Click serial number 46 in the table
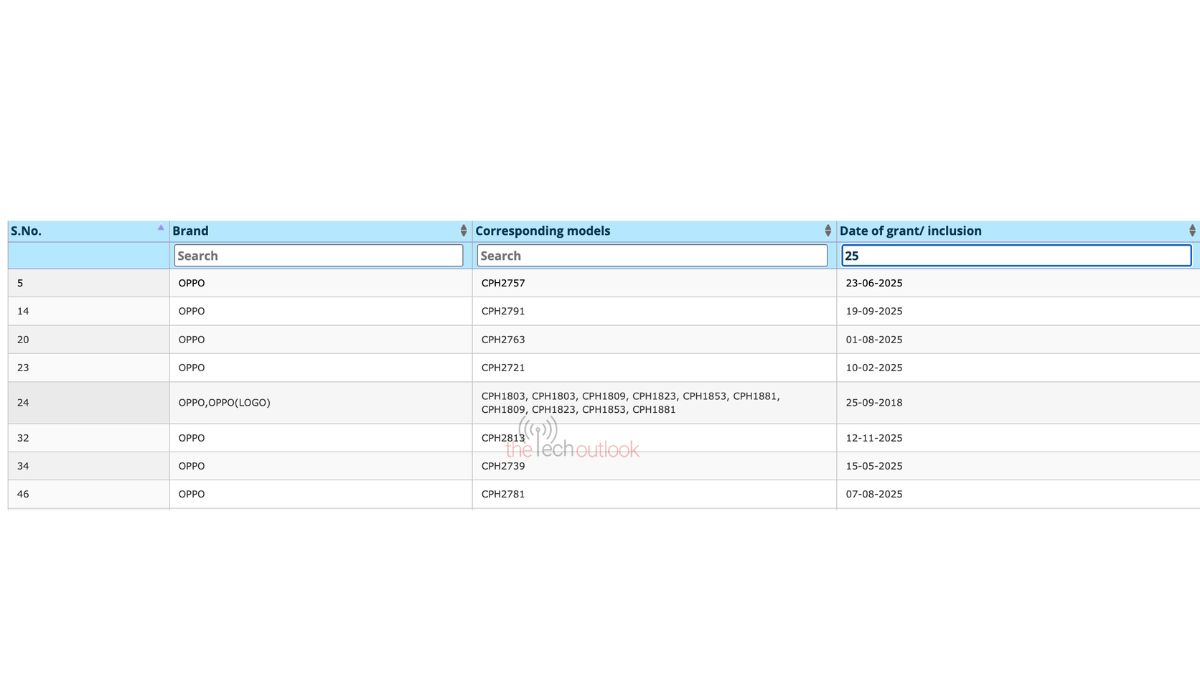The height and width of the screenshot is (675, 1200). [23, 494]
